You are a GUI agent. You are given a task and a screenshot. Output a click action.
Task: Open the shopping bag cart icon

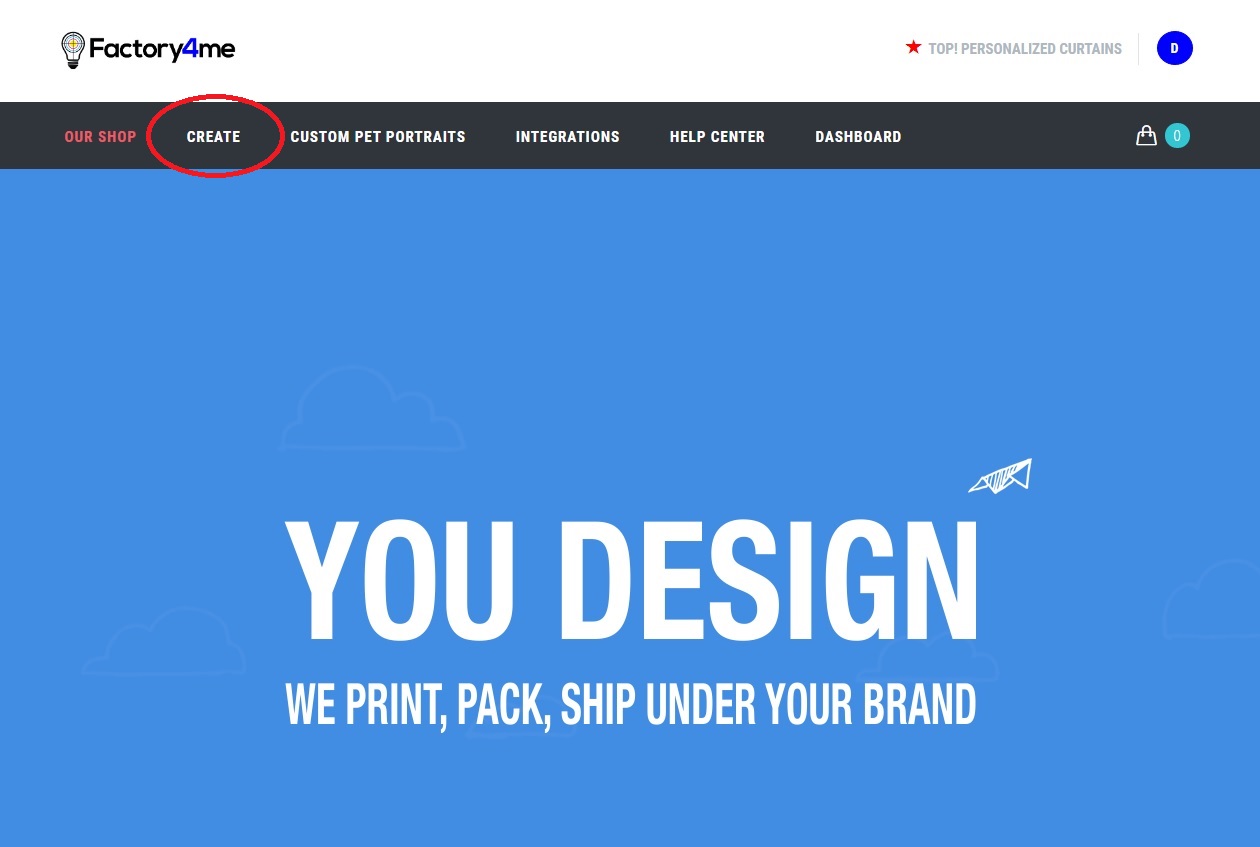1146,135
